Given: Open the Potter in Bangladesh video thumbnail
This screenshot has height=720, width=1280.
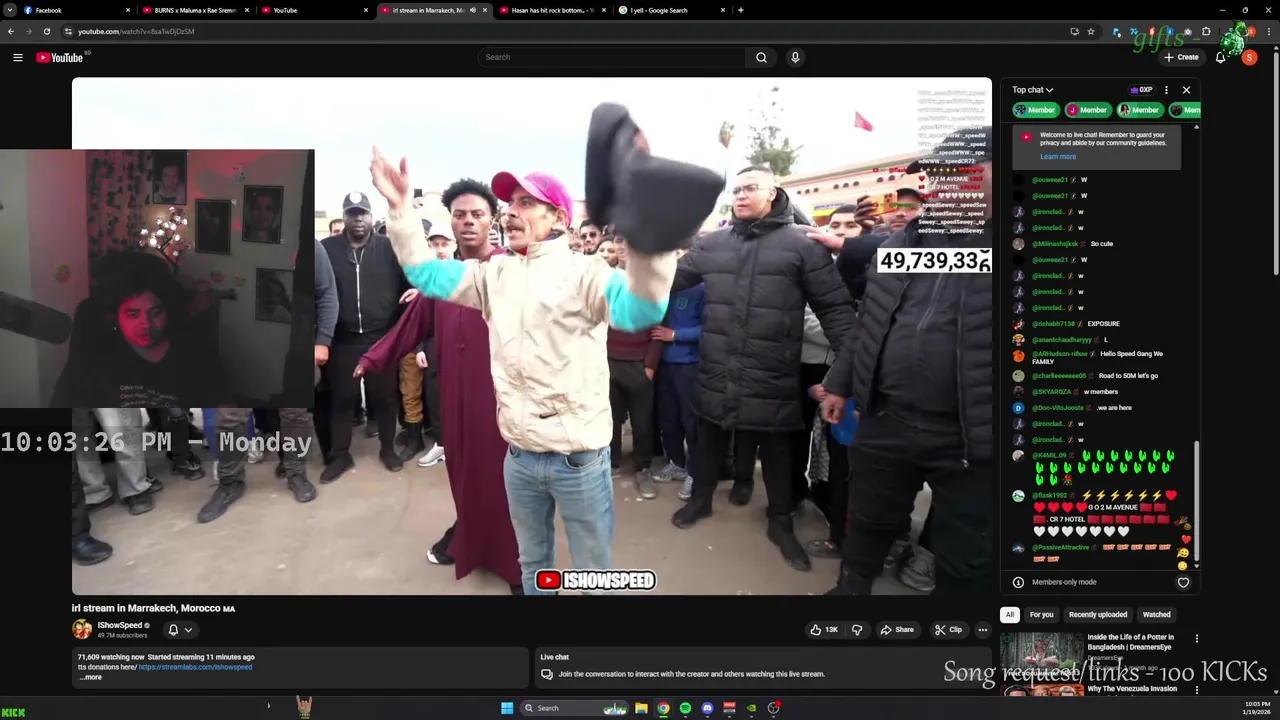Looking at the screenshot, I should coord(1040,654).
